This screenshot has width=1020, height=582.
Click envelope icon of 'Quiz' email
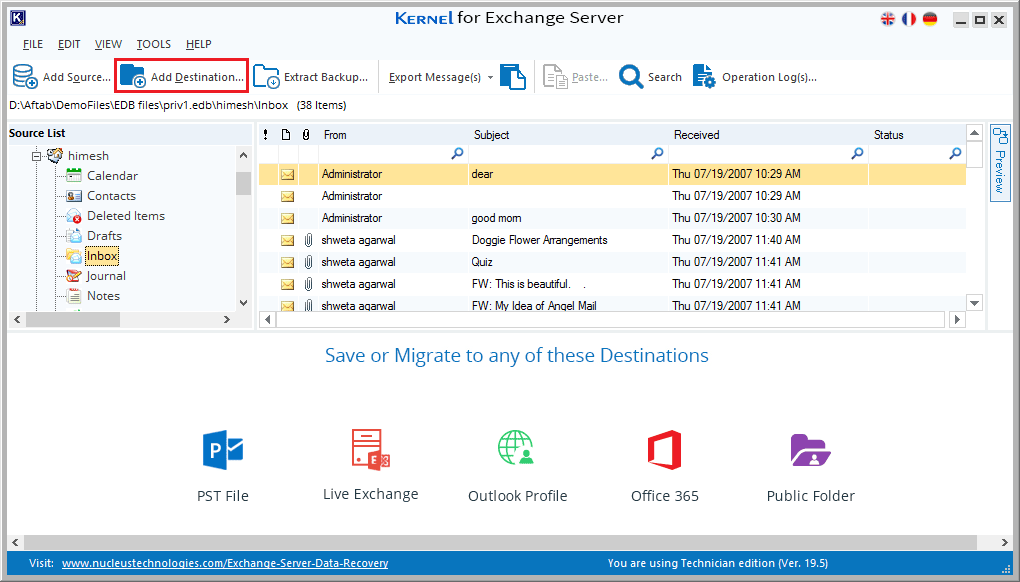[x=287, y=263]
